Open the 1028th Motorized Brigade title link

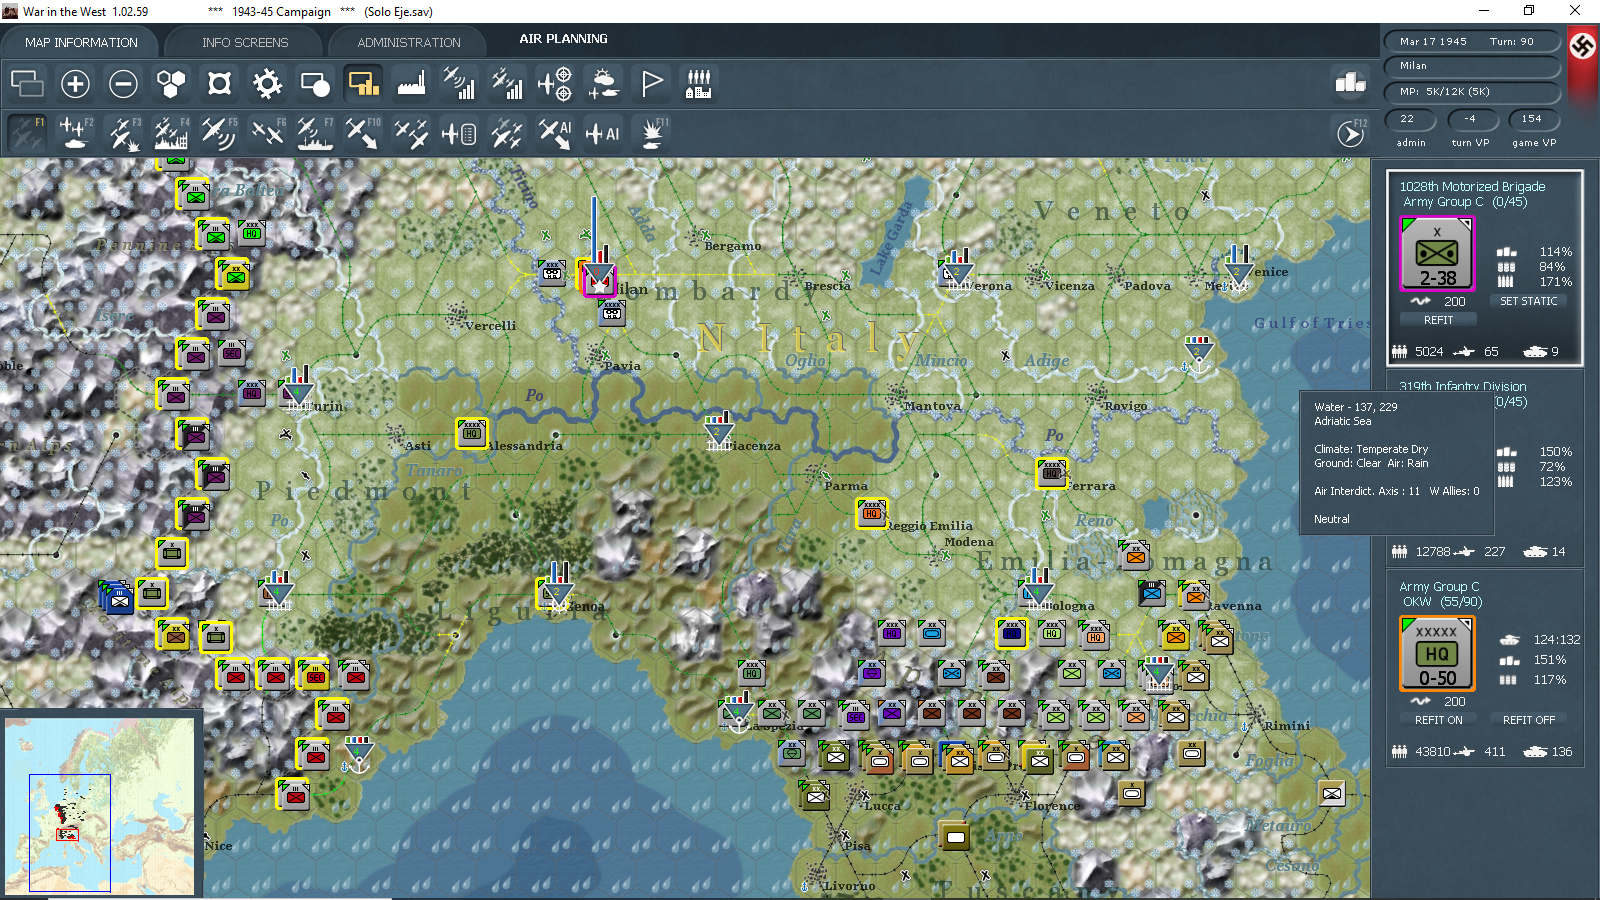pos(1472,186)
